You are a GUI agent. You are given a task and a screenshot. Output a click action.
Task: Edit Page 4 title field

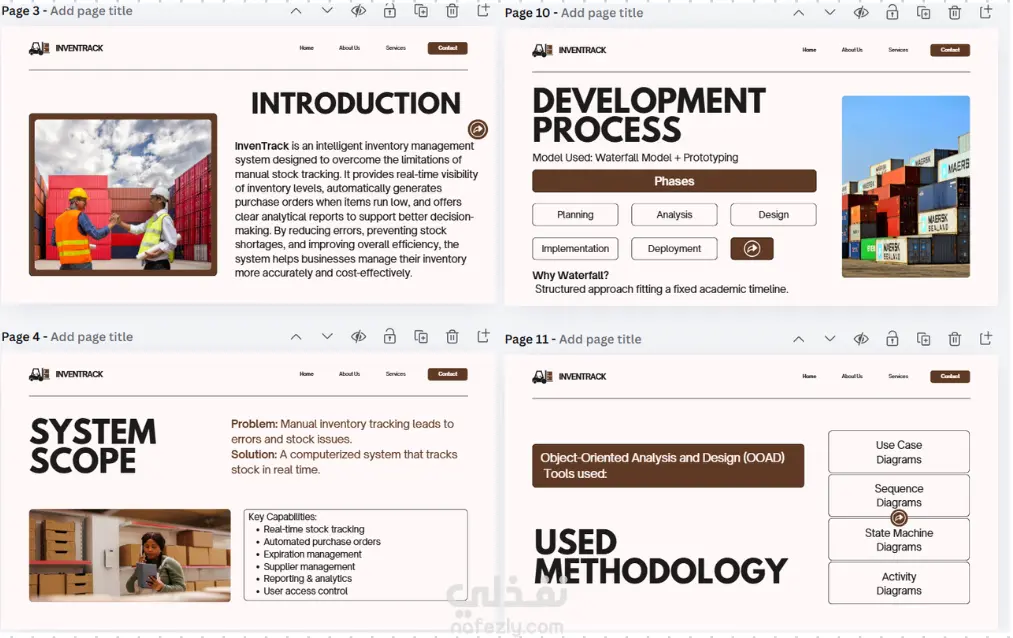click(92, 336)
